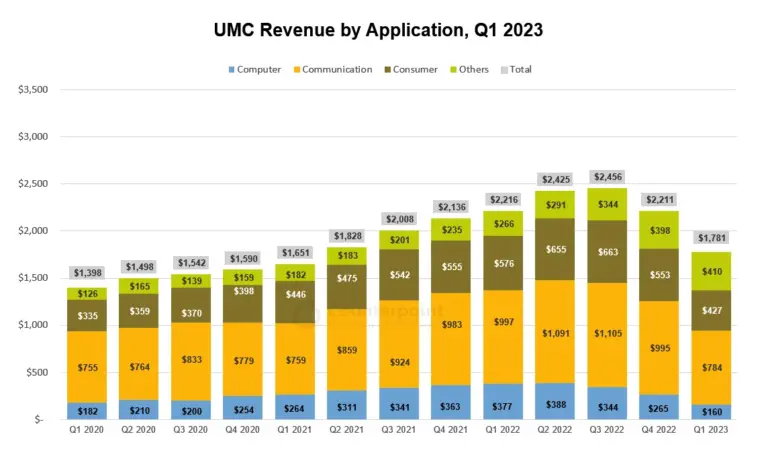
Task: Click the $446 consumer value
Action: (x=295, y=294)
